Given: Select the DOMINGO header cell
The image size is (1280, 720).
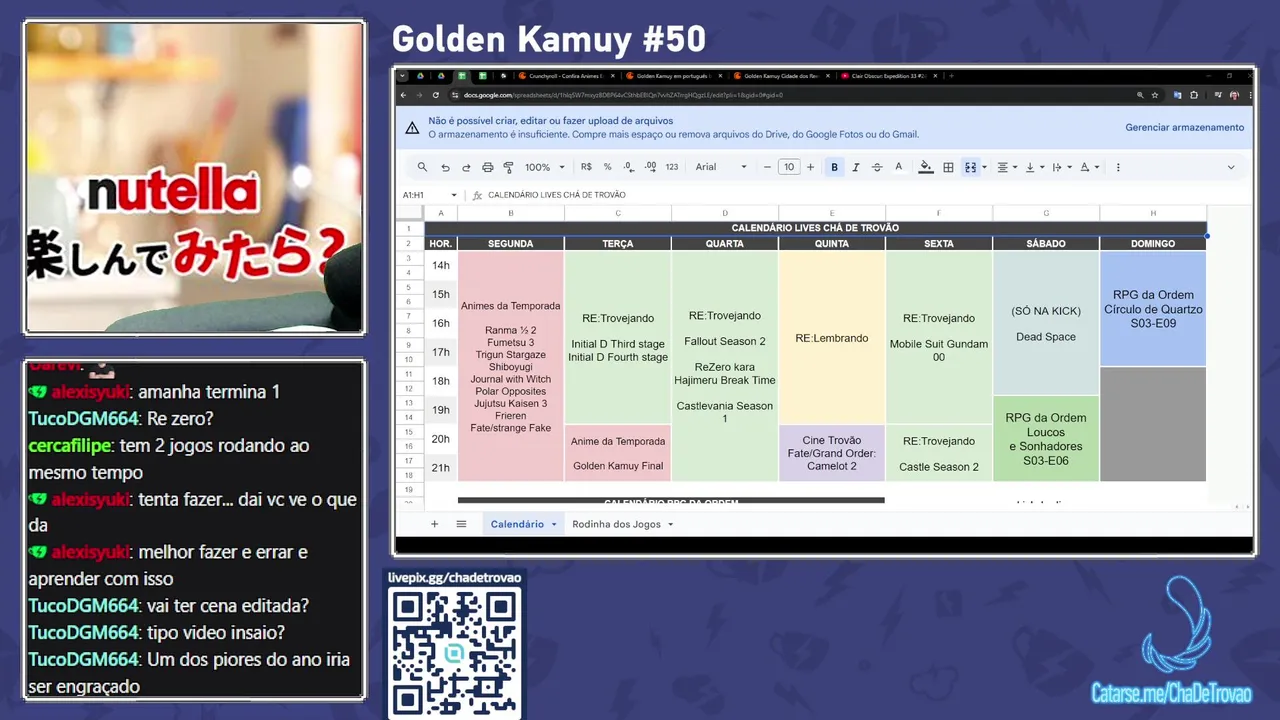Looking at the screenshot, I should point(1153,243).
